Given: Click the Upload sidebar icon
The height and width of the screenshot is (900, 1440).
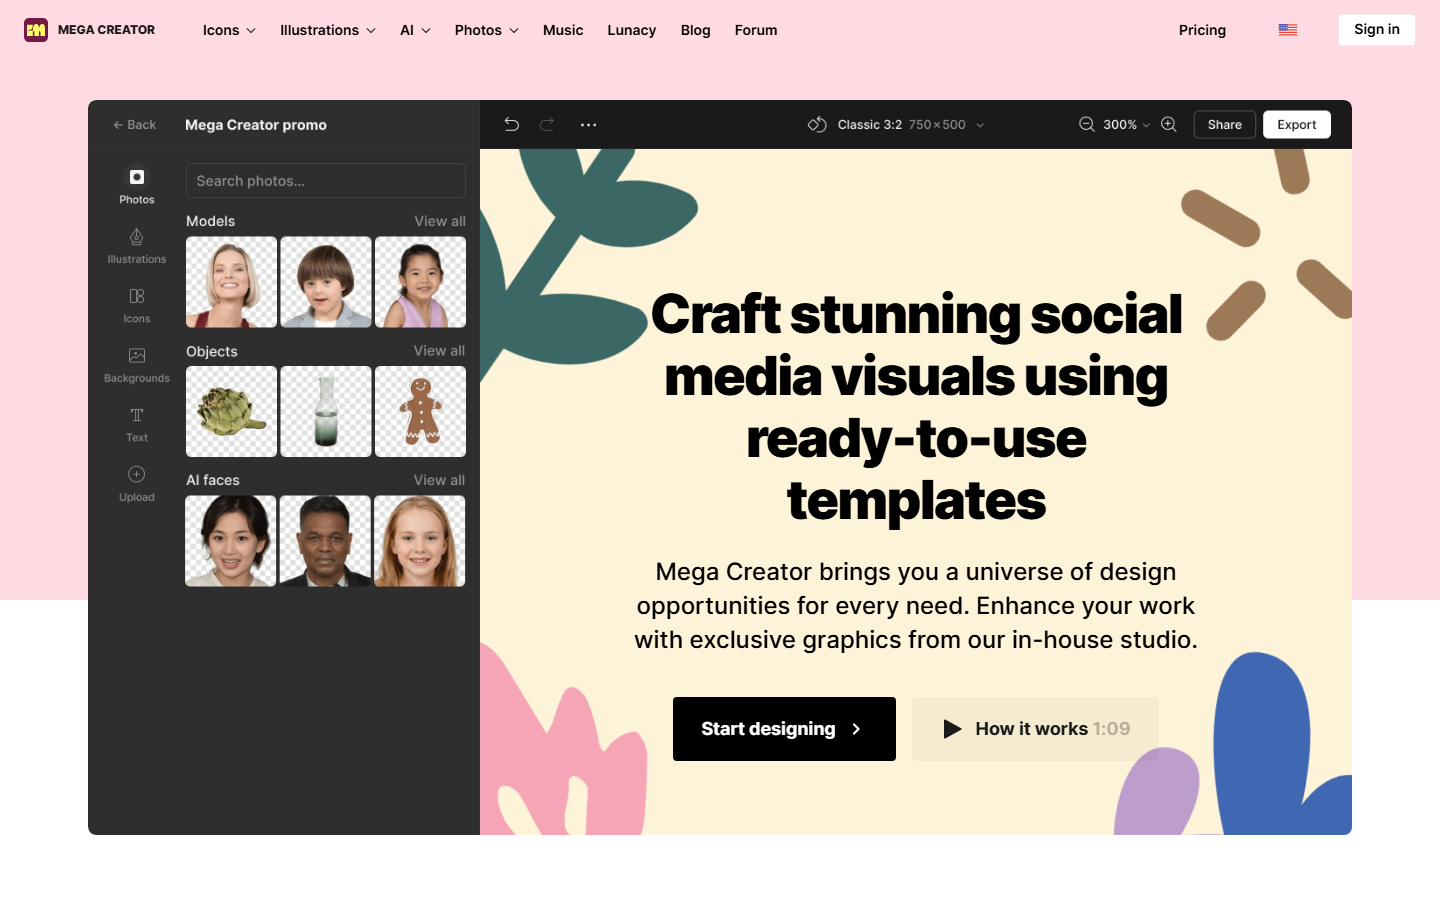Looking at the screenshot, I should tap(137, 484).
